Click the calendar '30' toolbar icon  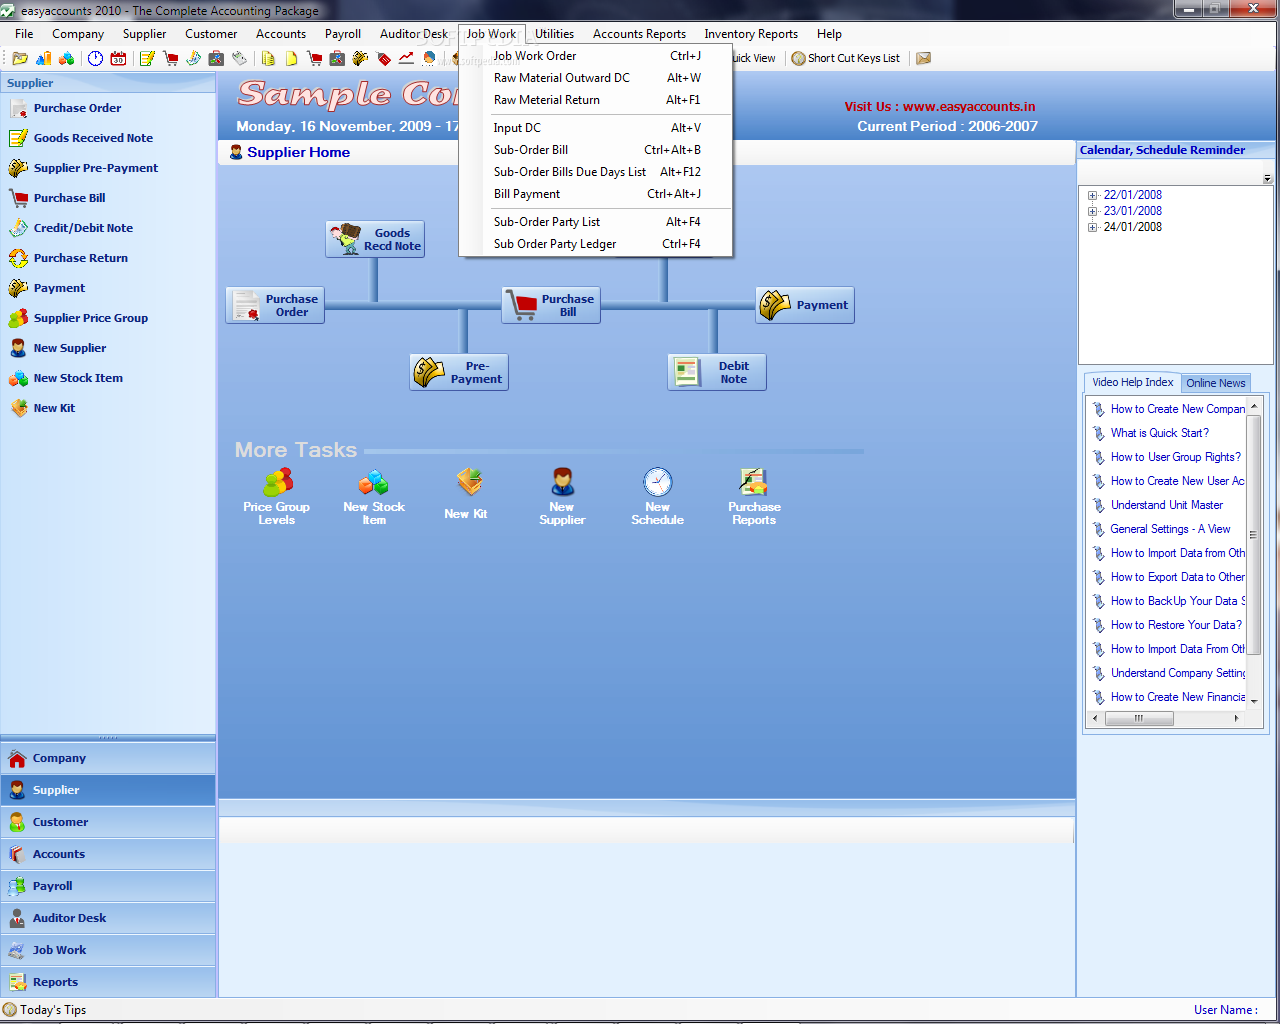[118, 58]
